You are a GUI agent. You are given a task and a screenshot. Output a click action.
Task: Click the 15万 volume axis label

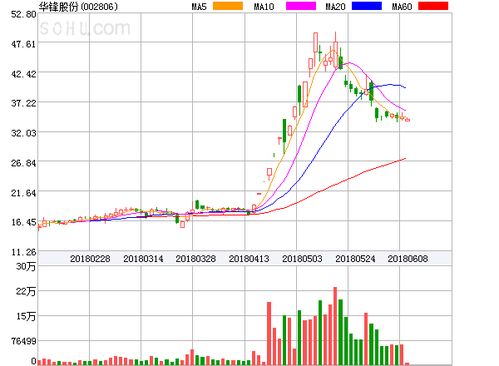(26, 316)
